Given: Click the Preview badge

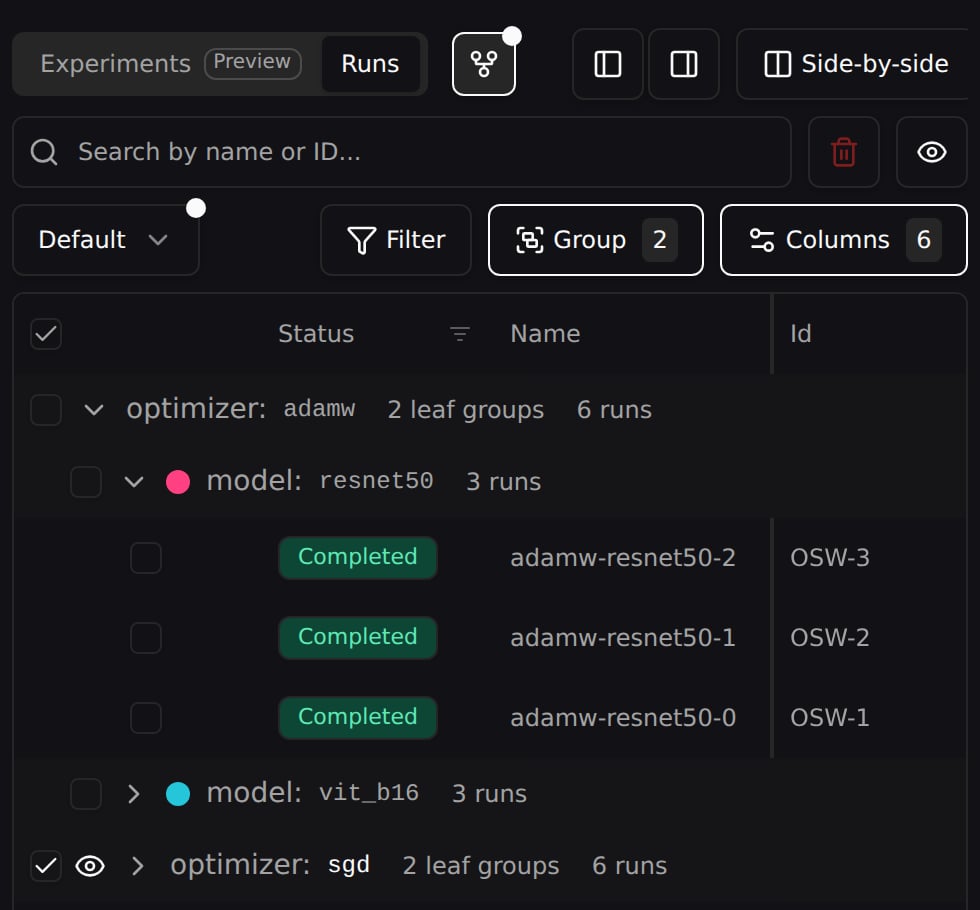Looking at the screenshot, I should [x=252, y=62].
